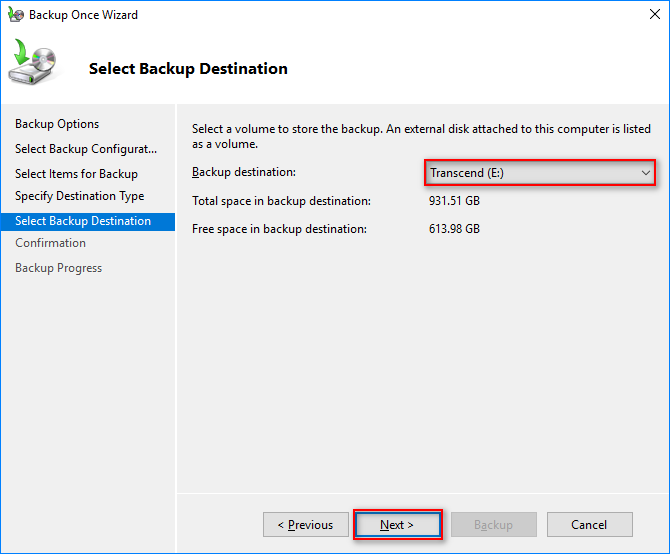This screenshot has width=670, height=554.
Task: Go back with the < Previous button
Action: coord(306,525)
